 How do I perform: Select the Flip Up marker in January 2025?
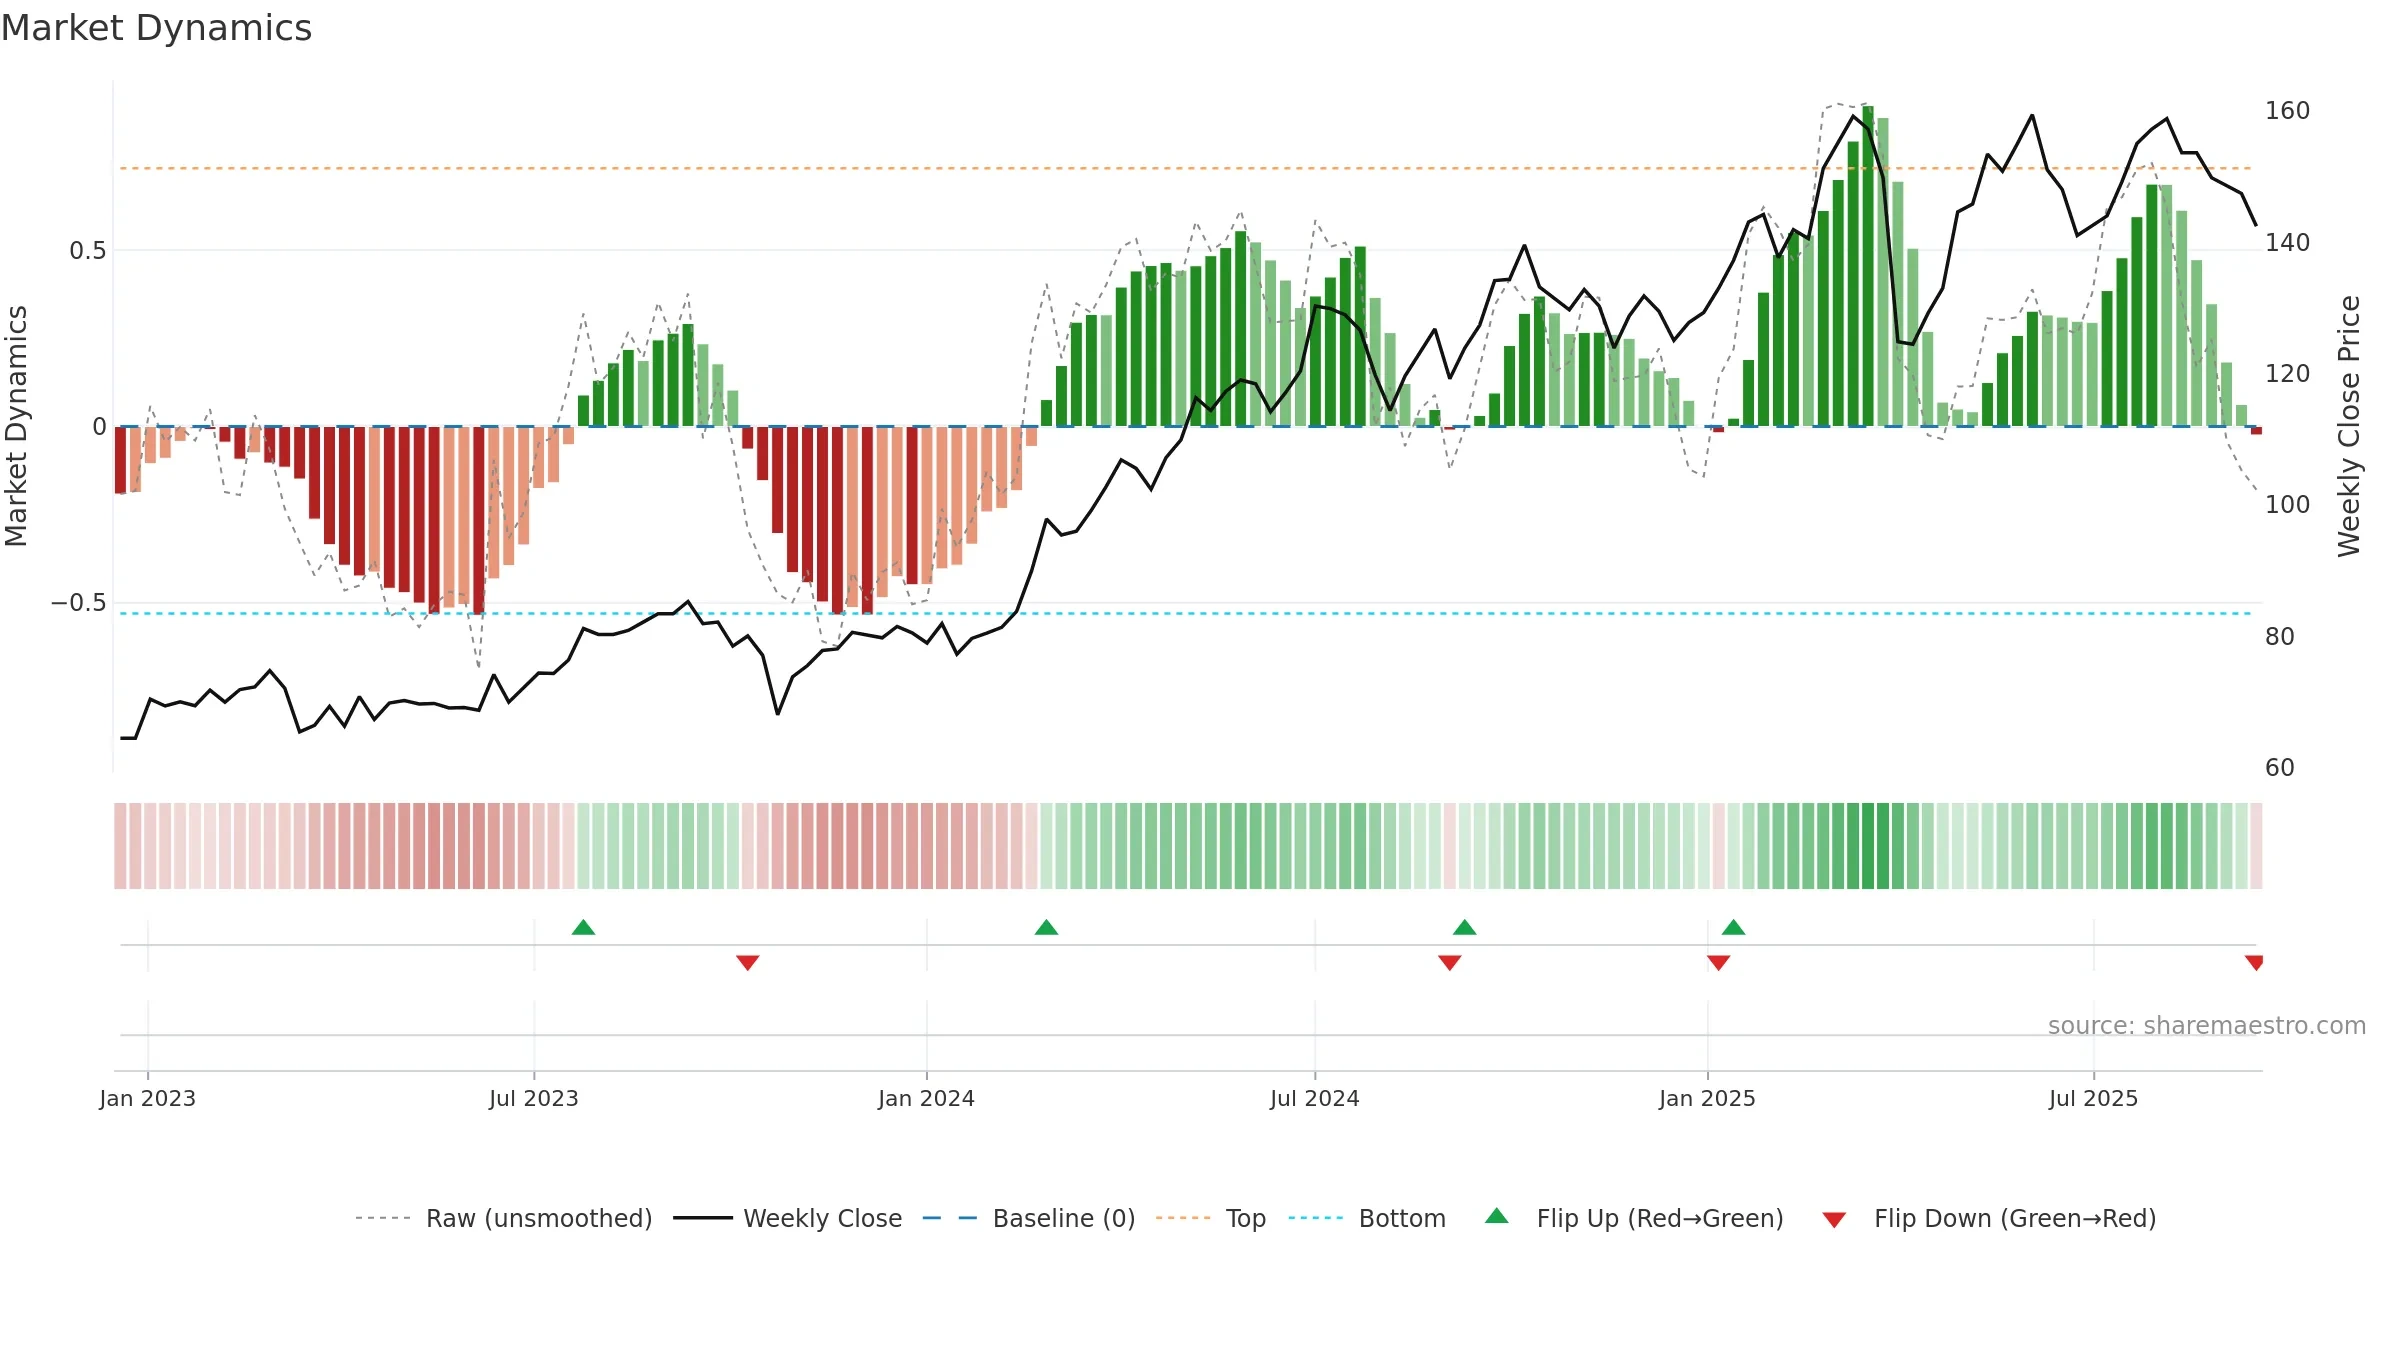pos(1734,927)
